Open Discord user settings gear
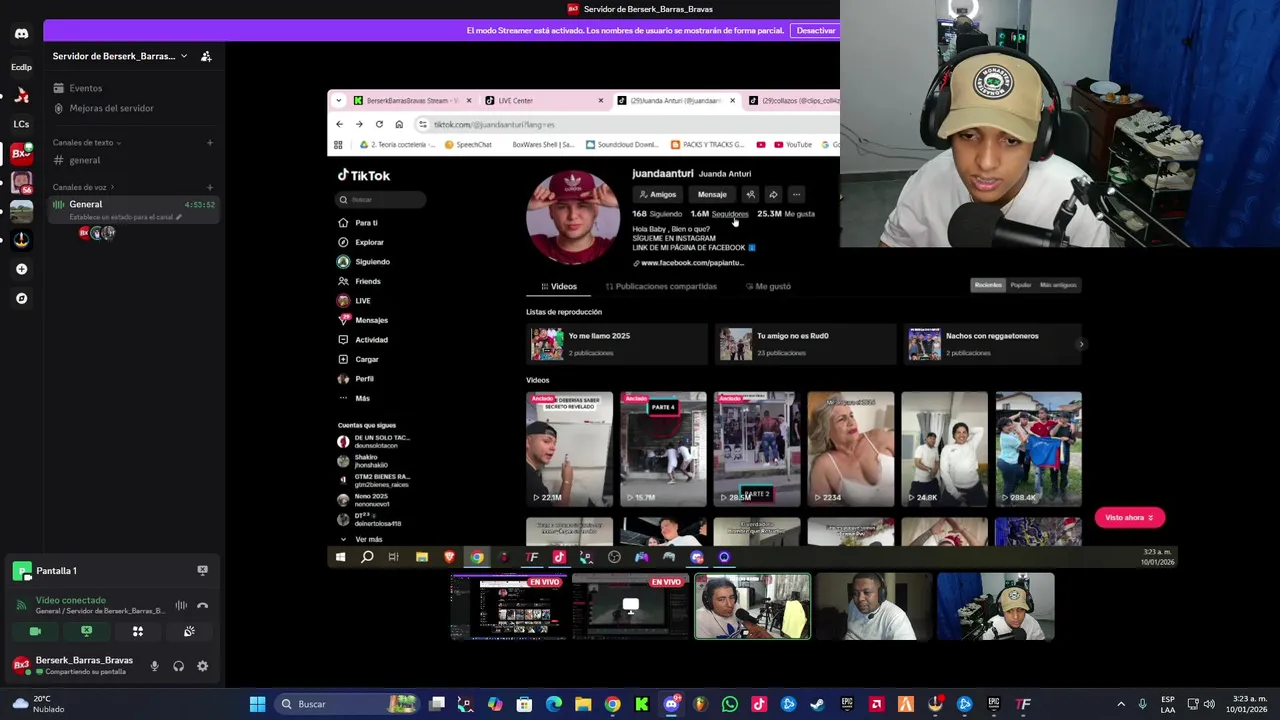1280x720 pixels. coord(202,666)
